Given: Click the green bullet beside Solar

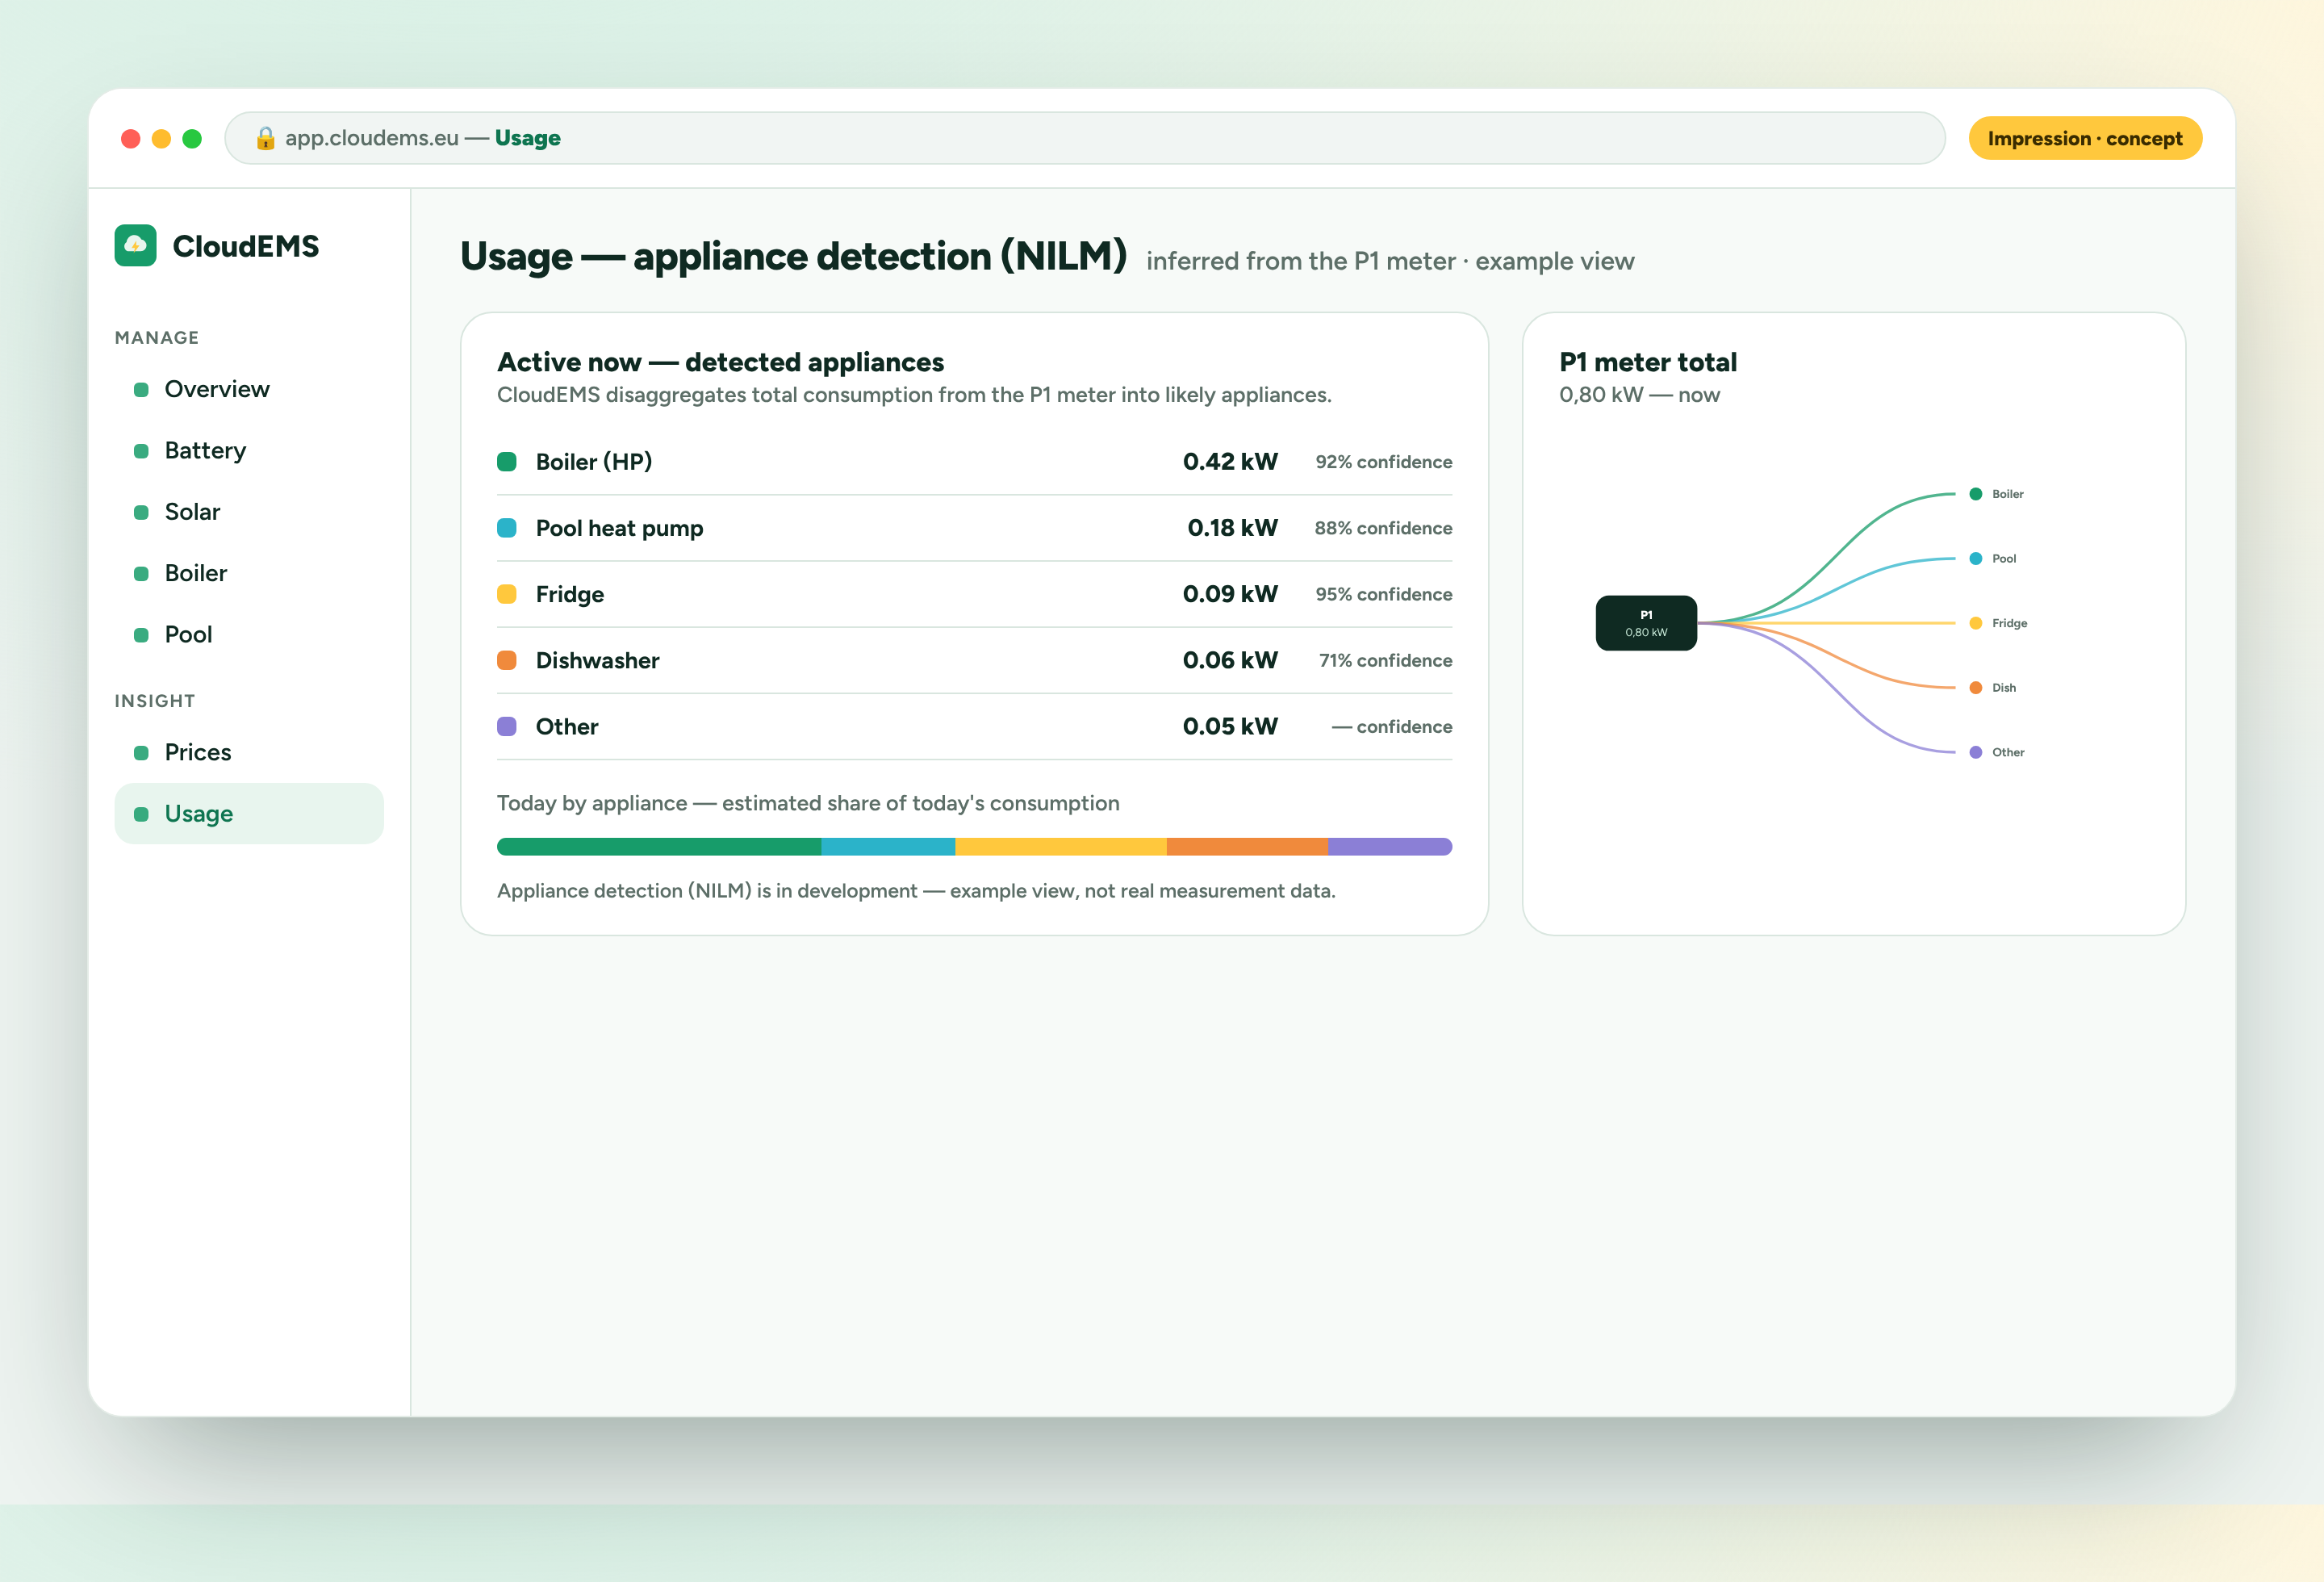Looking at the screenshot, I should (x=141, y=513).
